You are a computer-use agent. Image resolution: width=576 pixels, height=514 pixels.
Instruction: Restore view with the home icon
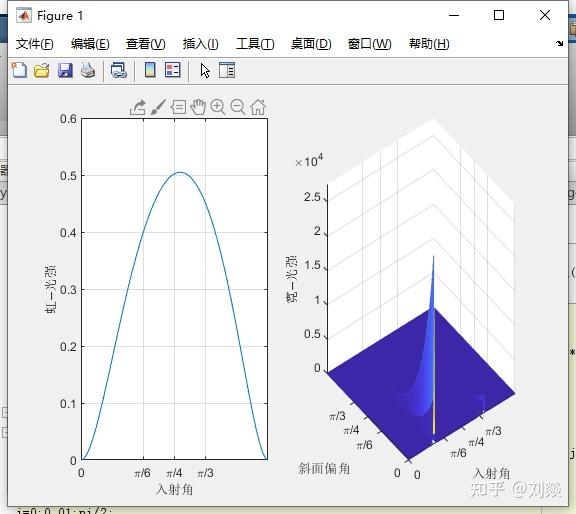pos(258,107)
